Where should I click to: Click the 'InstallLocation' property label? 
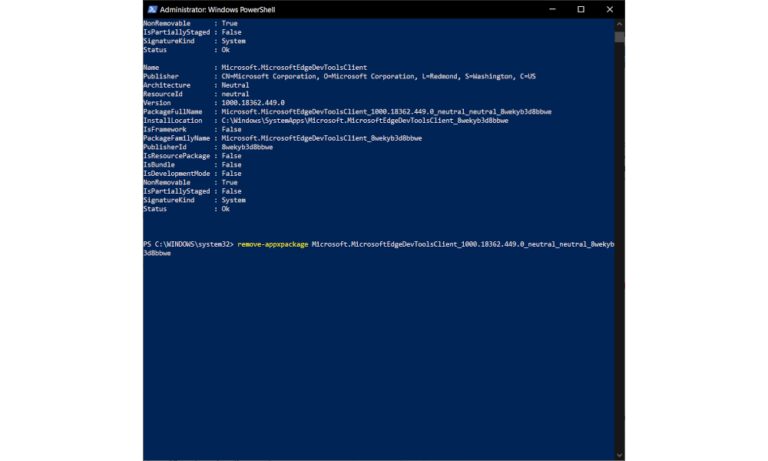[172, 121]
